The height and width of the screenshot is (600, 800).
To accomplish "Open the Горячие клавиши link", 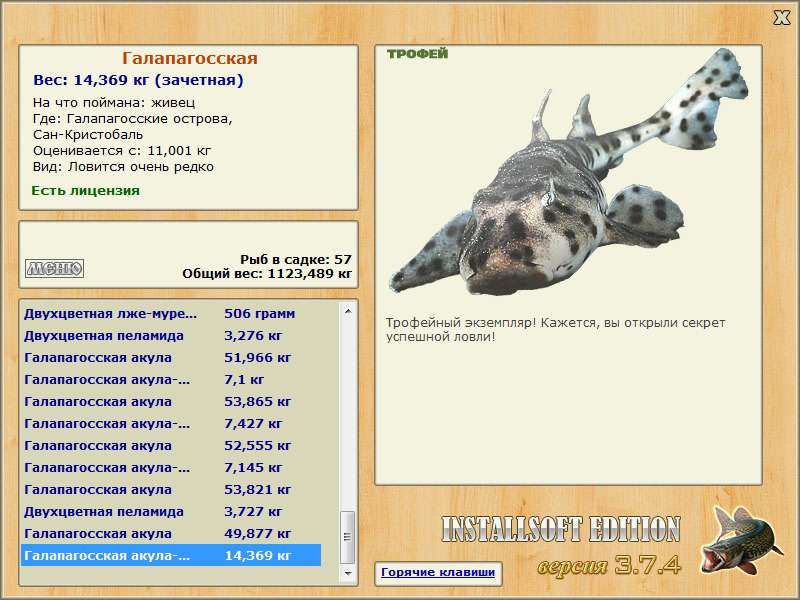I will click(438, 572).
